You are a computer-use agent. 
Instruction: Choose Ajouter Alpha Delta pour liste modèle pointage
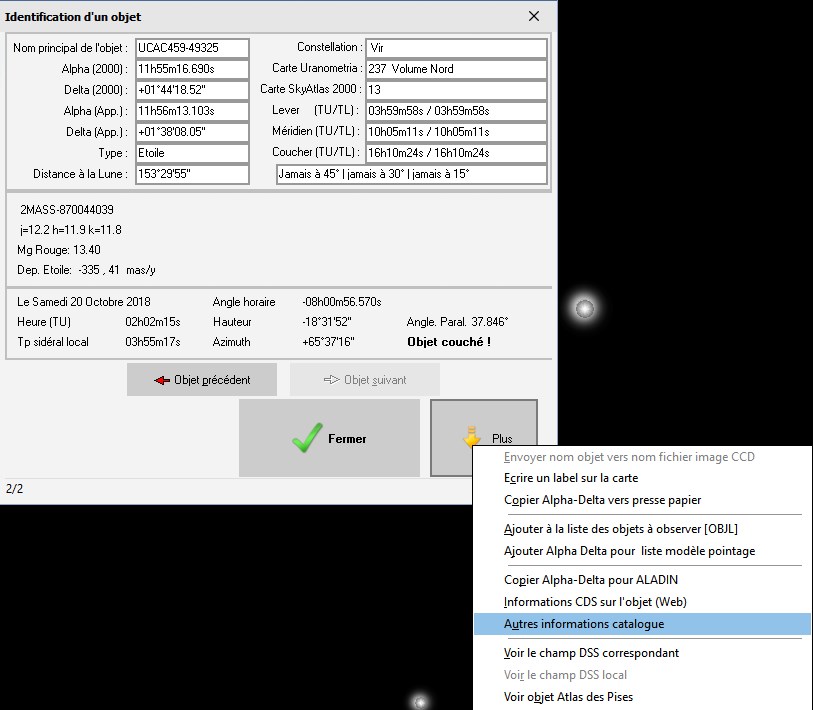tap(629, 551)
